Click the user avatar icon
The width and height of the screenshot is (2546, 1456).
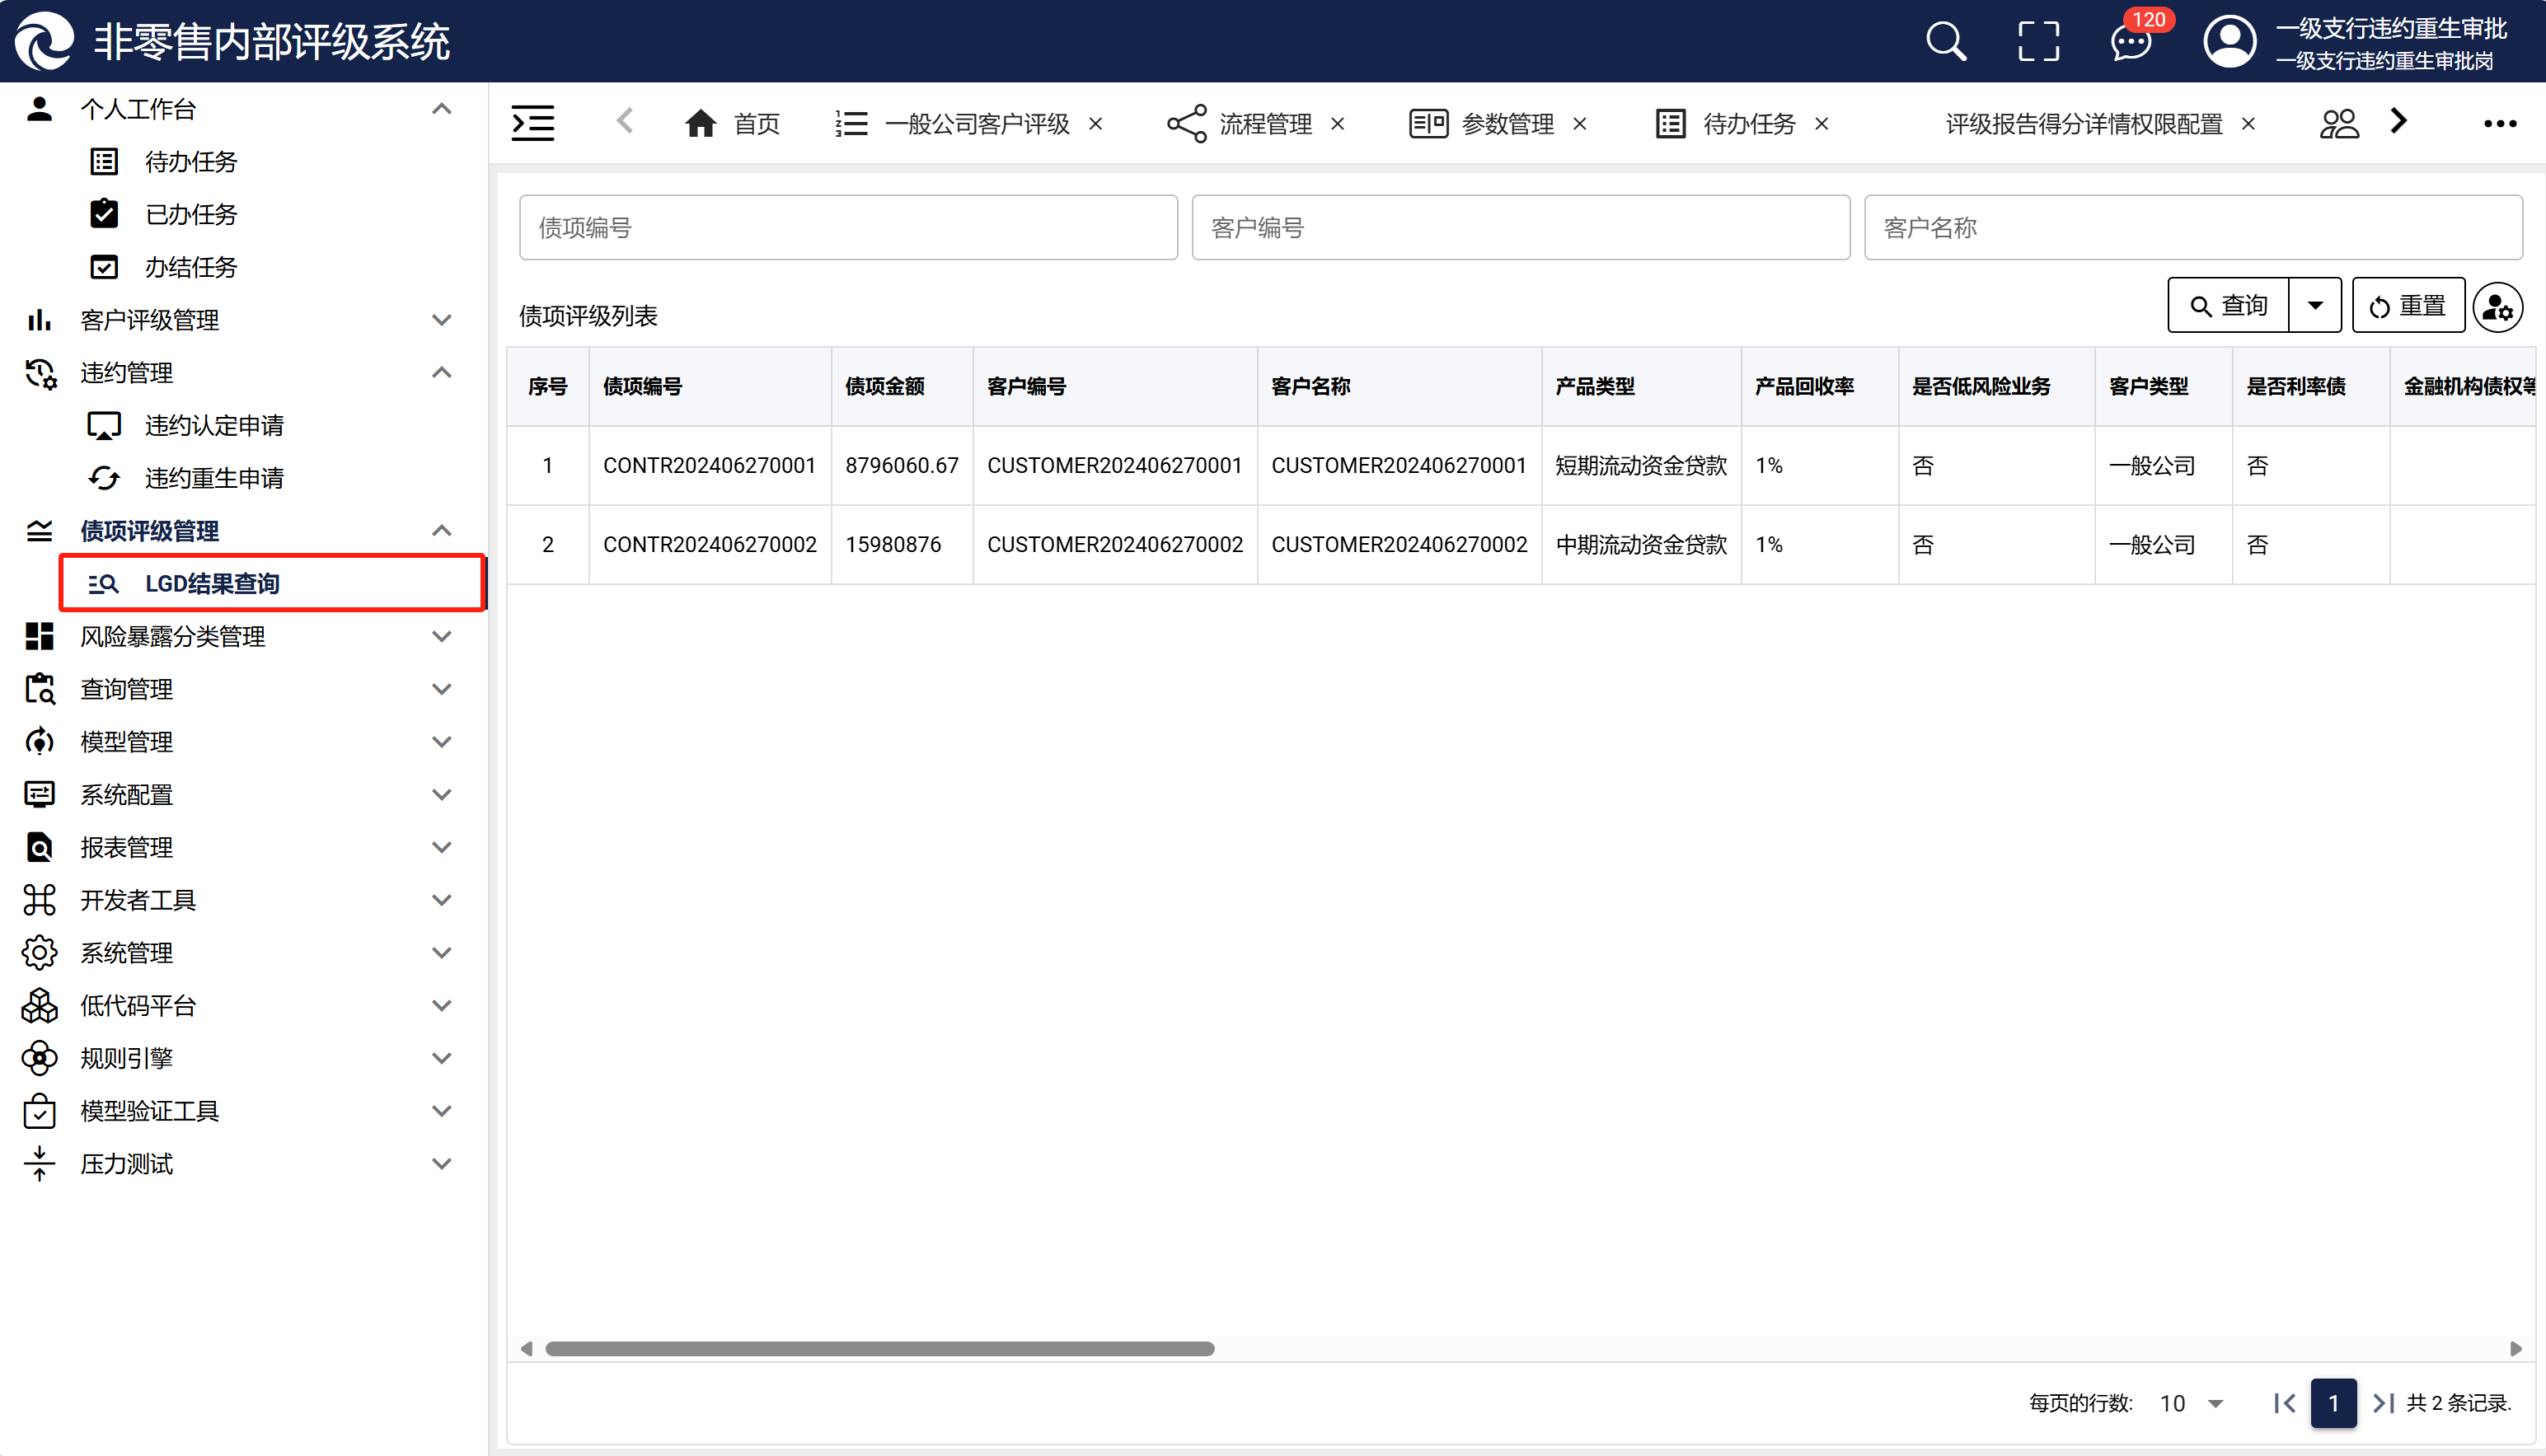[2229, 42]
